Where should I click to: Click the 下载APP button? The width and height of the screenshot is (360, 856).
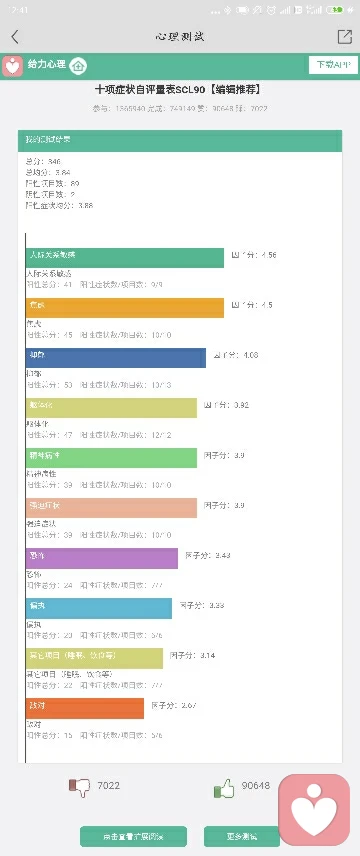pyautogui.click(x=329, y=65)
